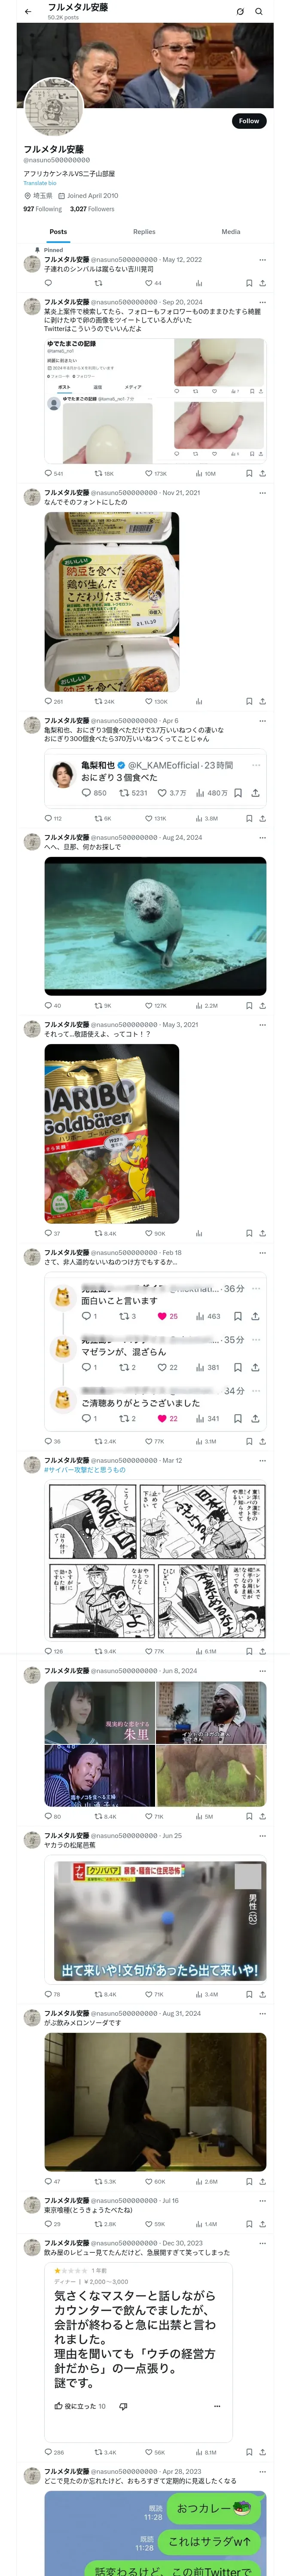Image resolution: width=290 pixels, height=2576 pixels.
Task: View the 927 Following list
Action: coord(43,209)
